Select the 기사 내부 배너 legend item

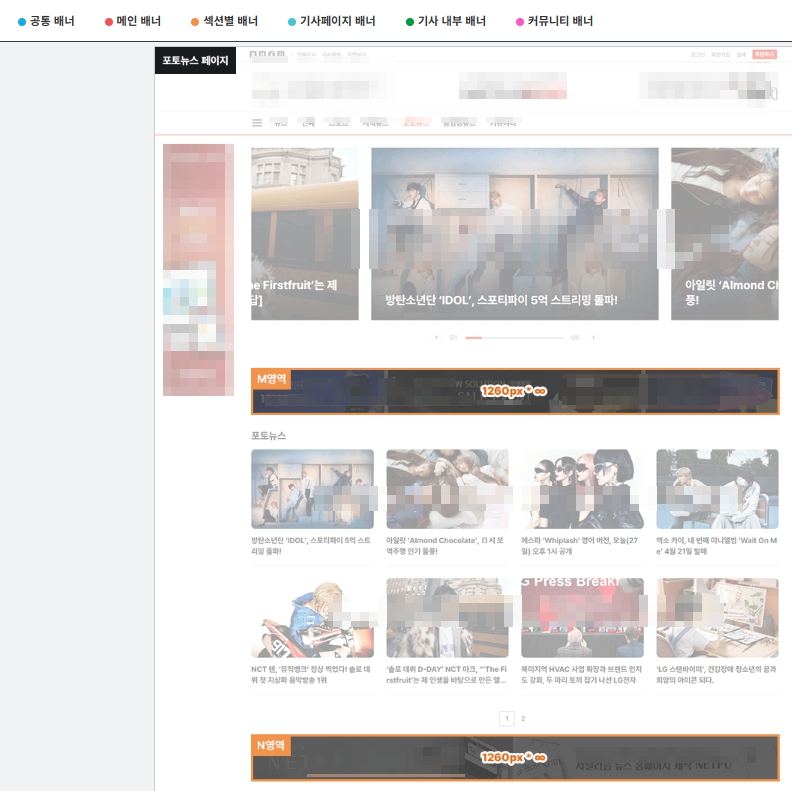(446, 21)
